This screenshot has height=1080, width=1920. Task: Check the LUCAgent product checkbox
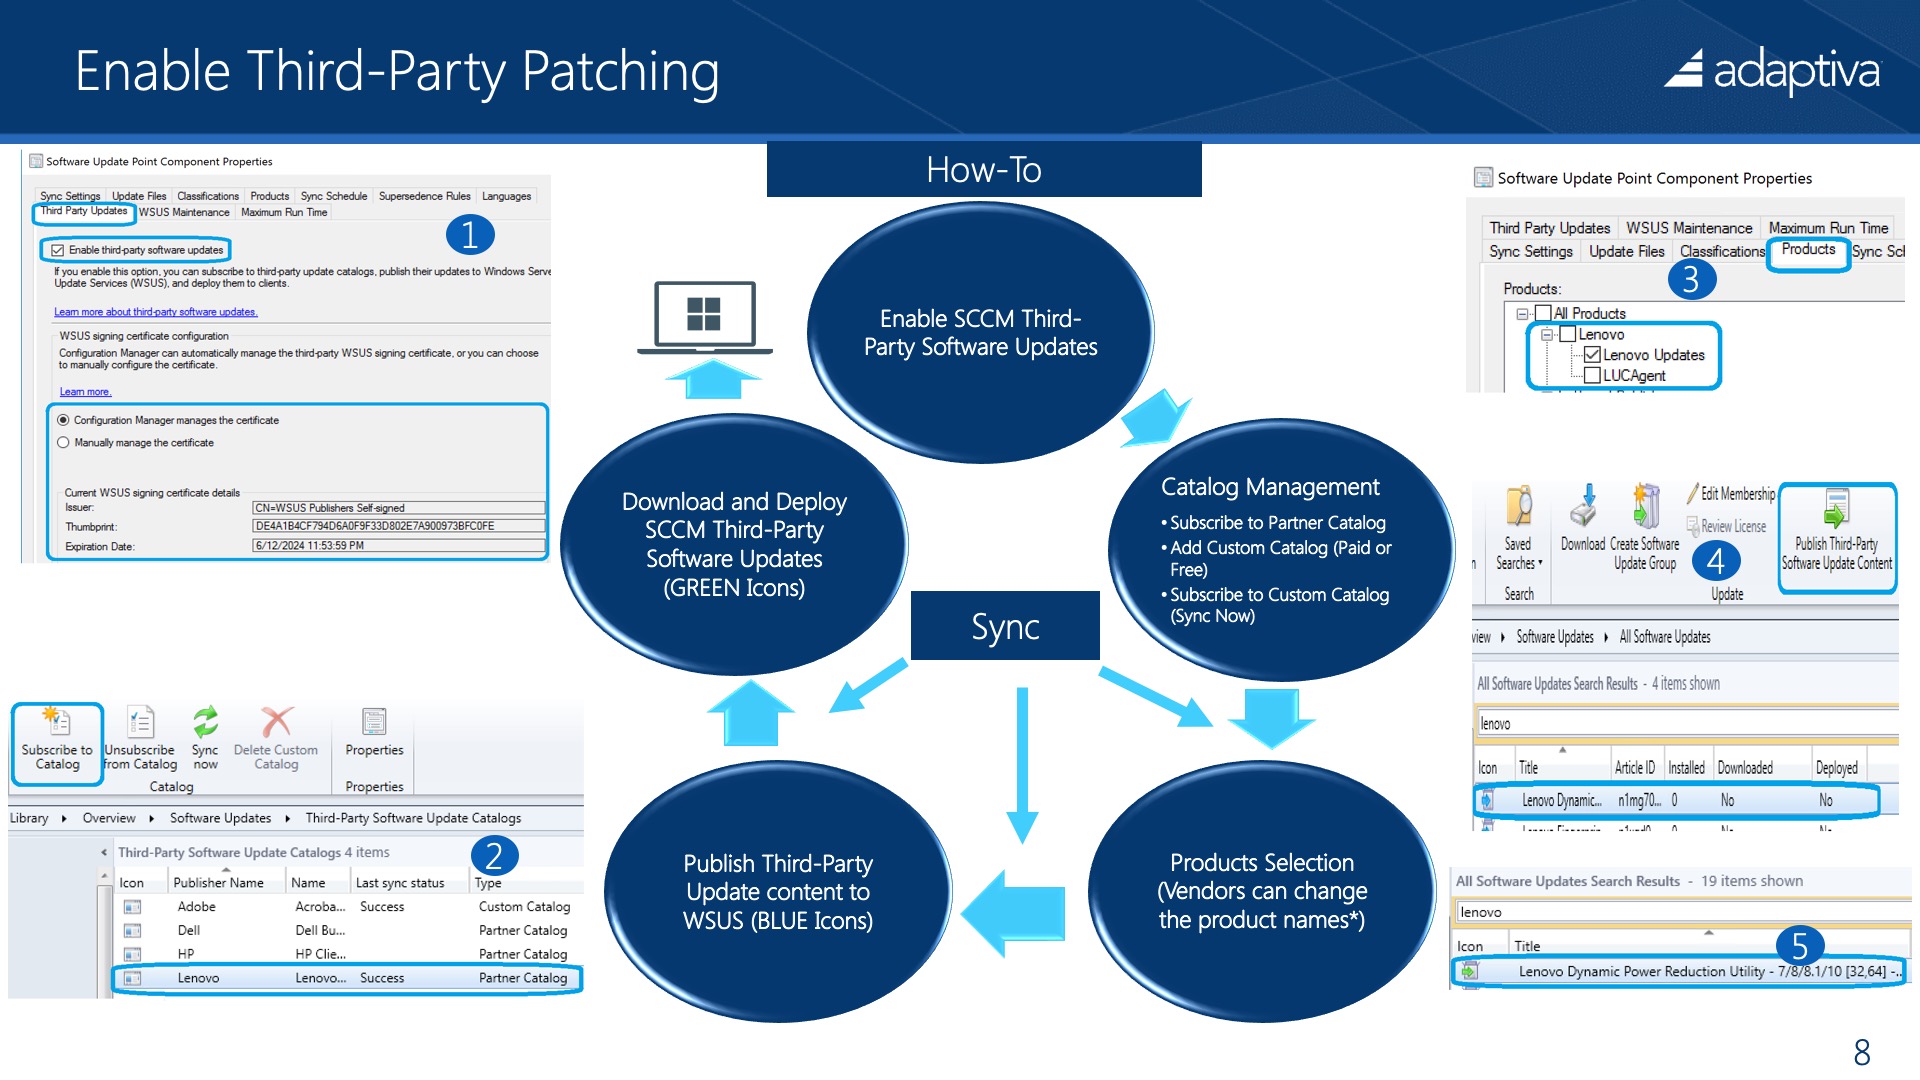[x=1592, y=374]
